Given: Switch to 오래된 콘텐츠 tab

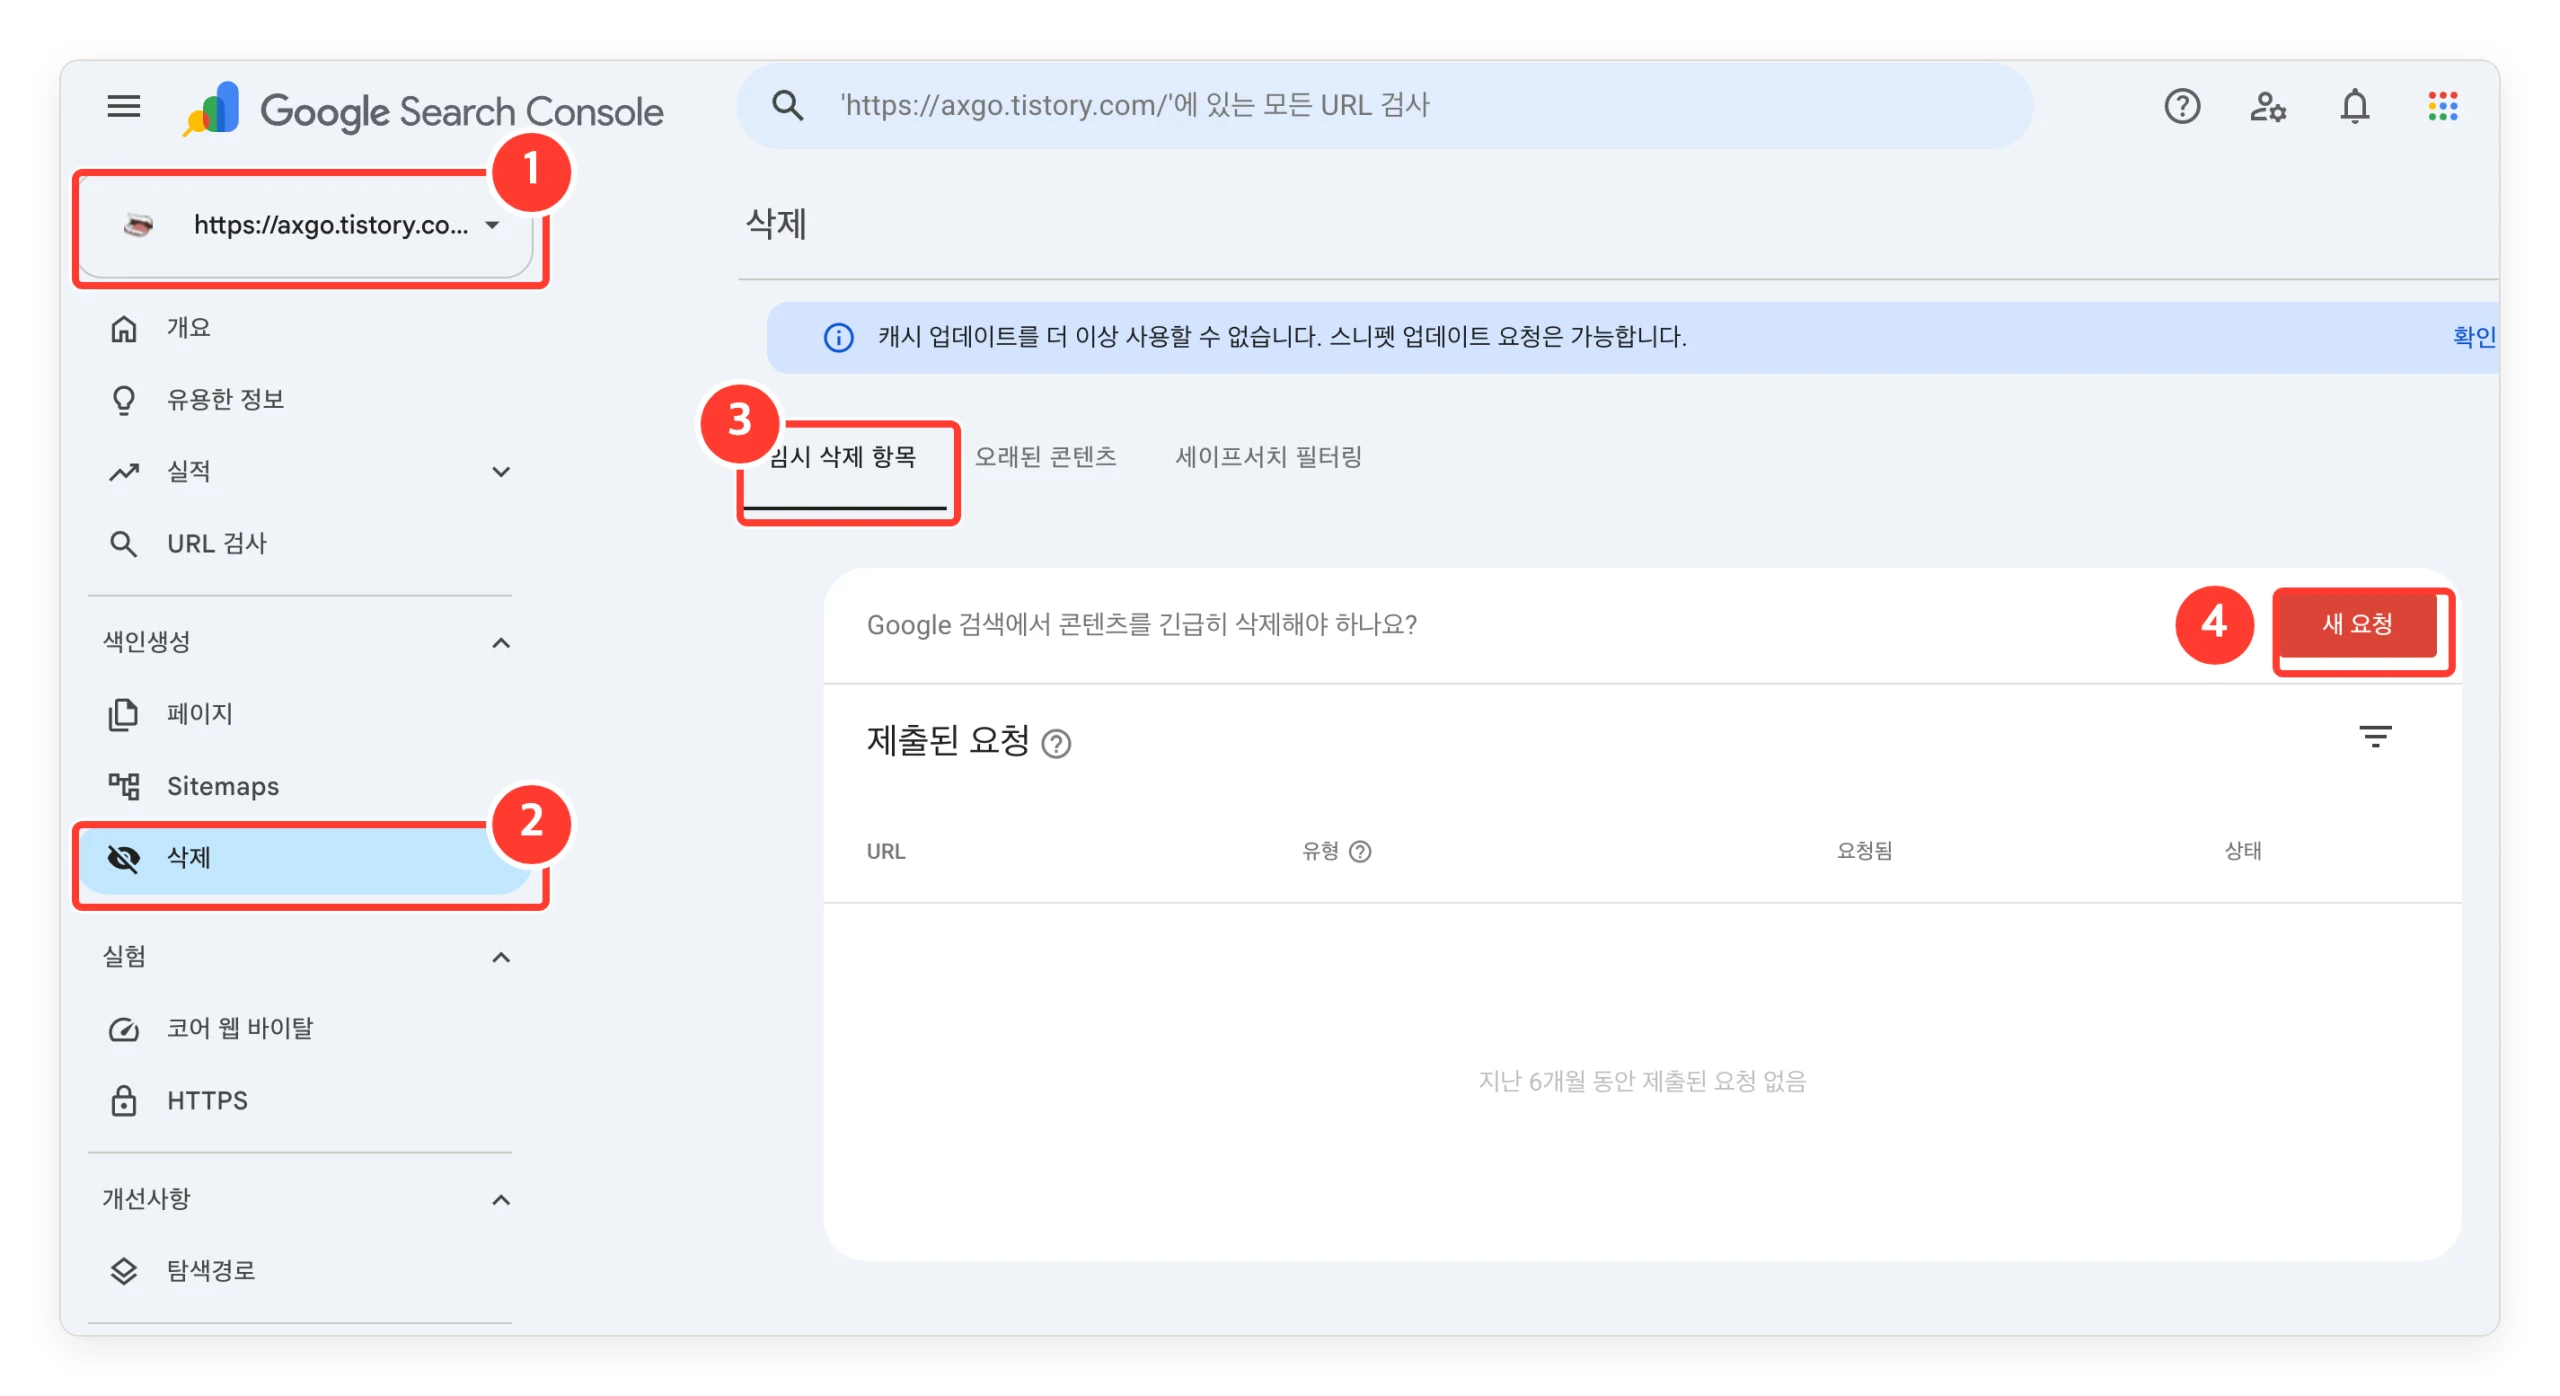Looking at the screenshot, I should [1045, 457].
